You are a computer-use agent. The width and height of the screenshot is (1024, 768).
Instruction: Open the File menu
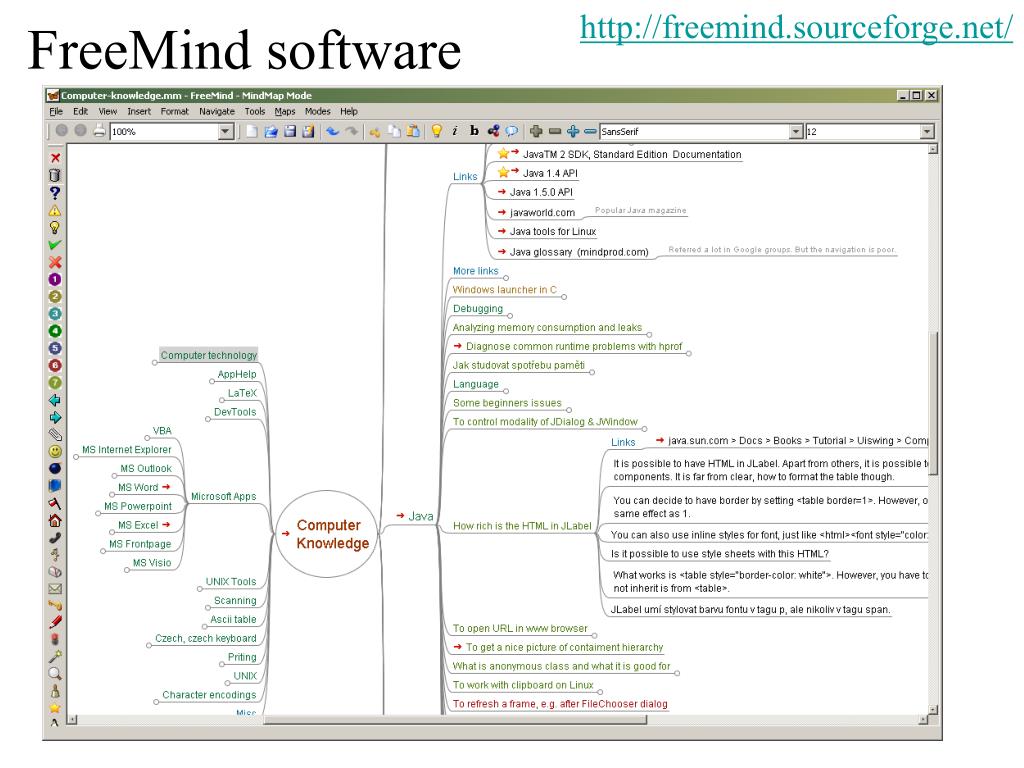[56, 112]
